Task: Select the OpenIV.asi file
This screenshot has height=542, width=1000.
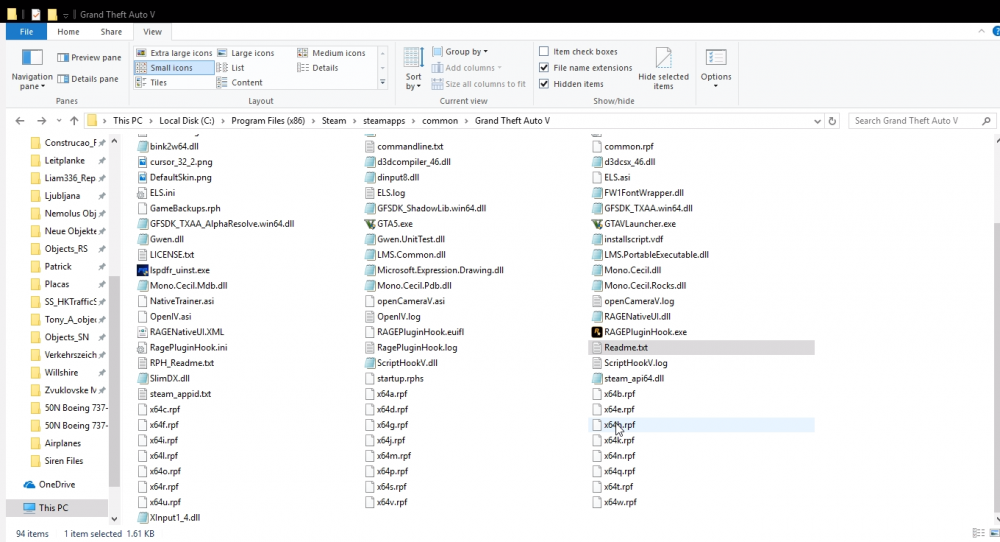Action: pos(165,317)
